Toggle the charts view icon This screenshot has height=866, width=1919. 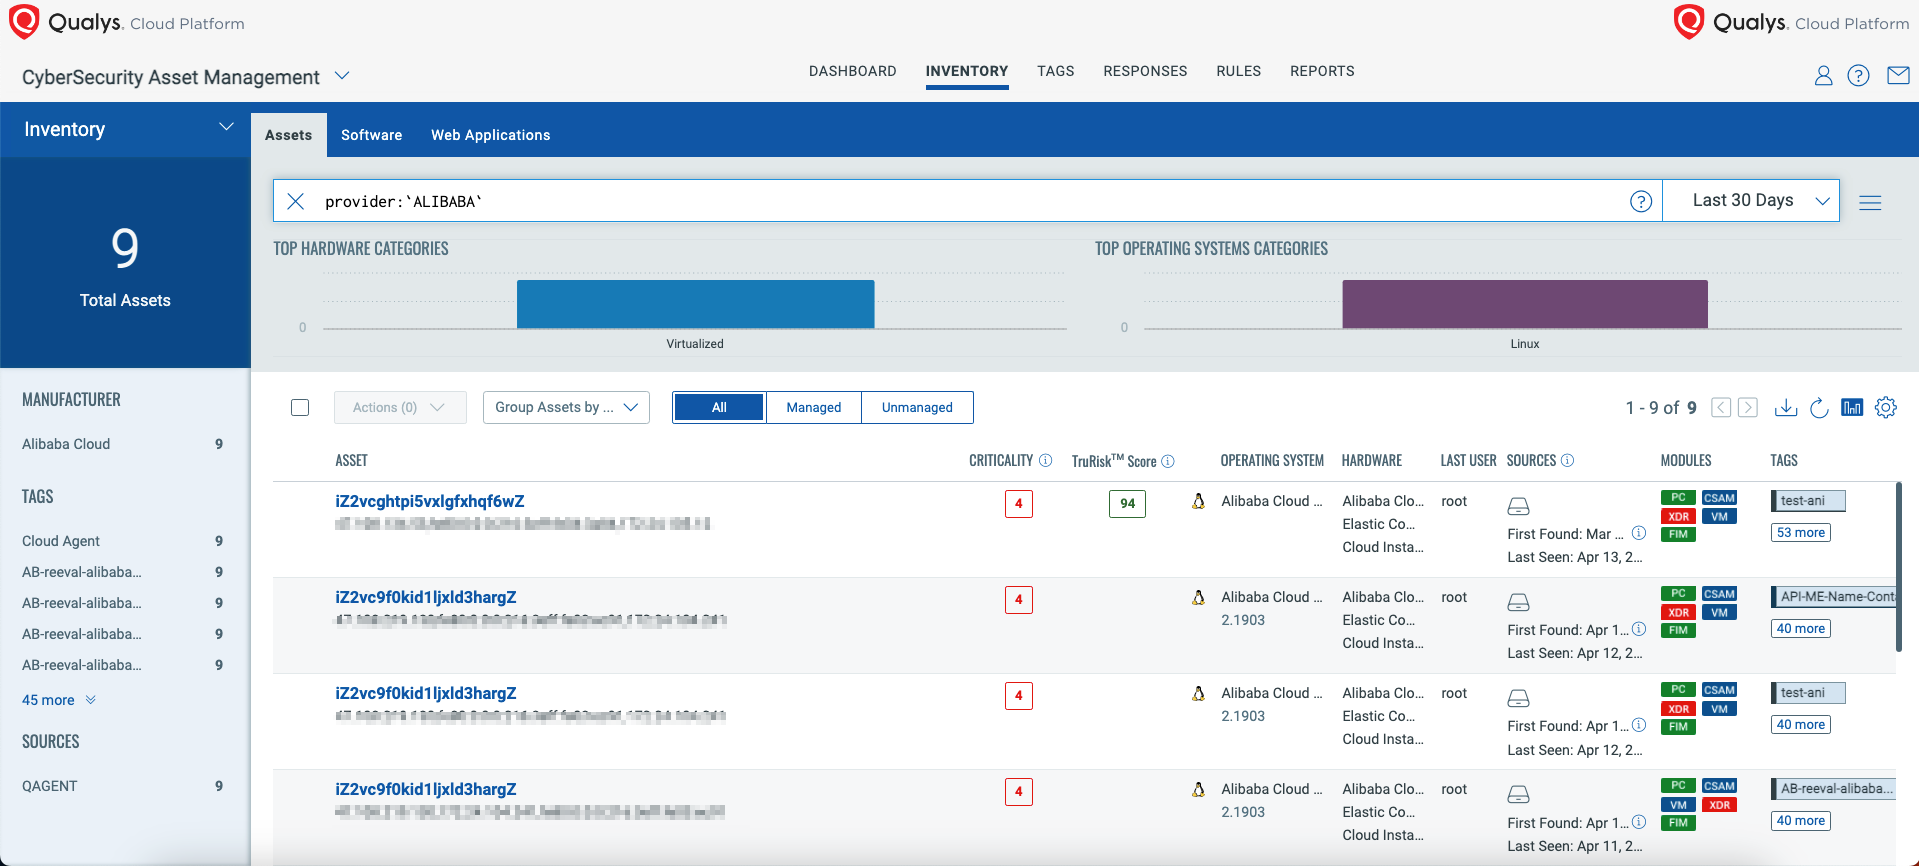pyautogui.click(x=1852, y=407)
